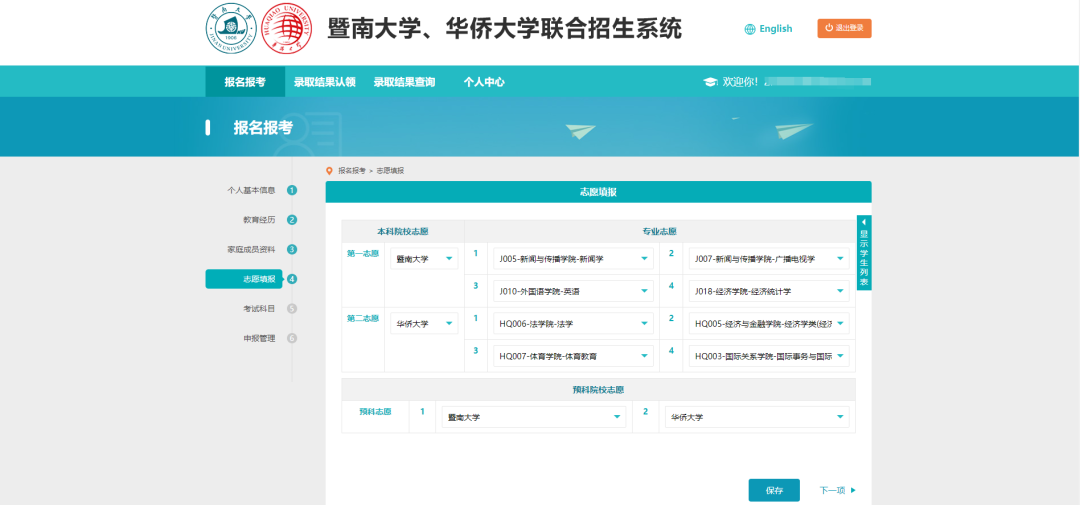Open major dropdown J018-经济学院-经济统计学
The width and height of the screenshot is (1080, 505).
(x=769, y=291)
